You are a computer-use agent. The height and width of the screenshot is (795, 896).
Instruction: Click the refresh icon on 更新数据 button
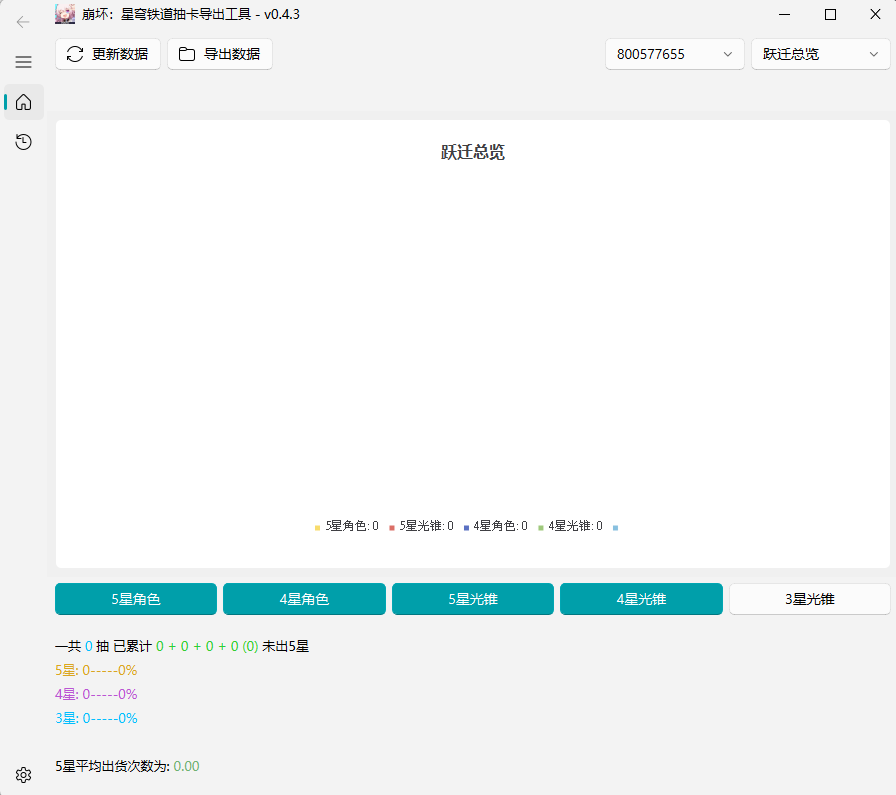tap(74, 54)
